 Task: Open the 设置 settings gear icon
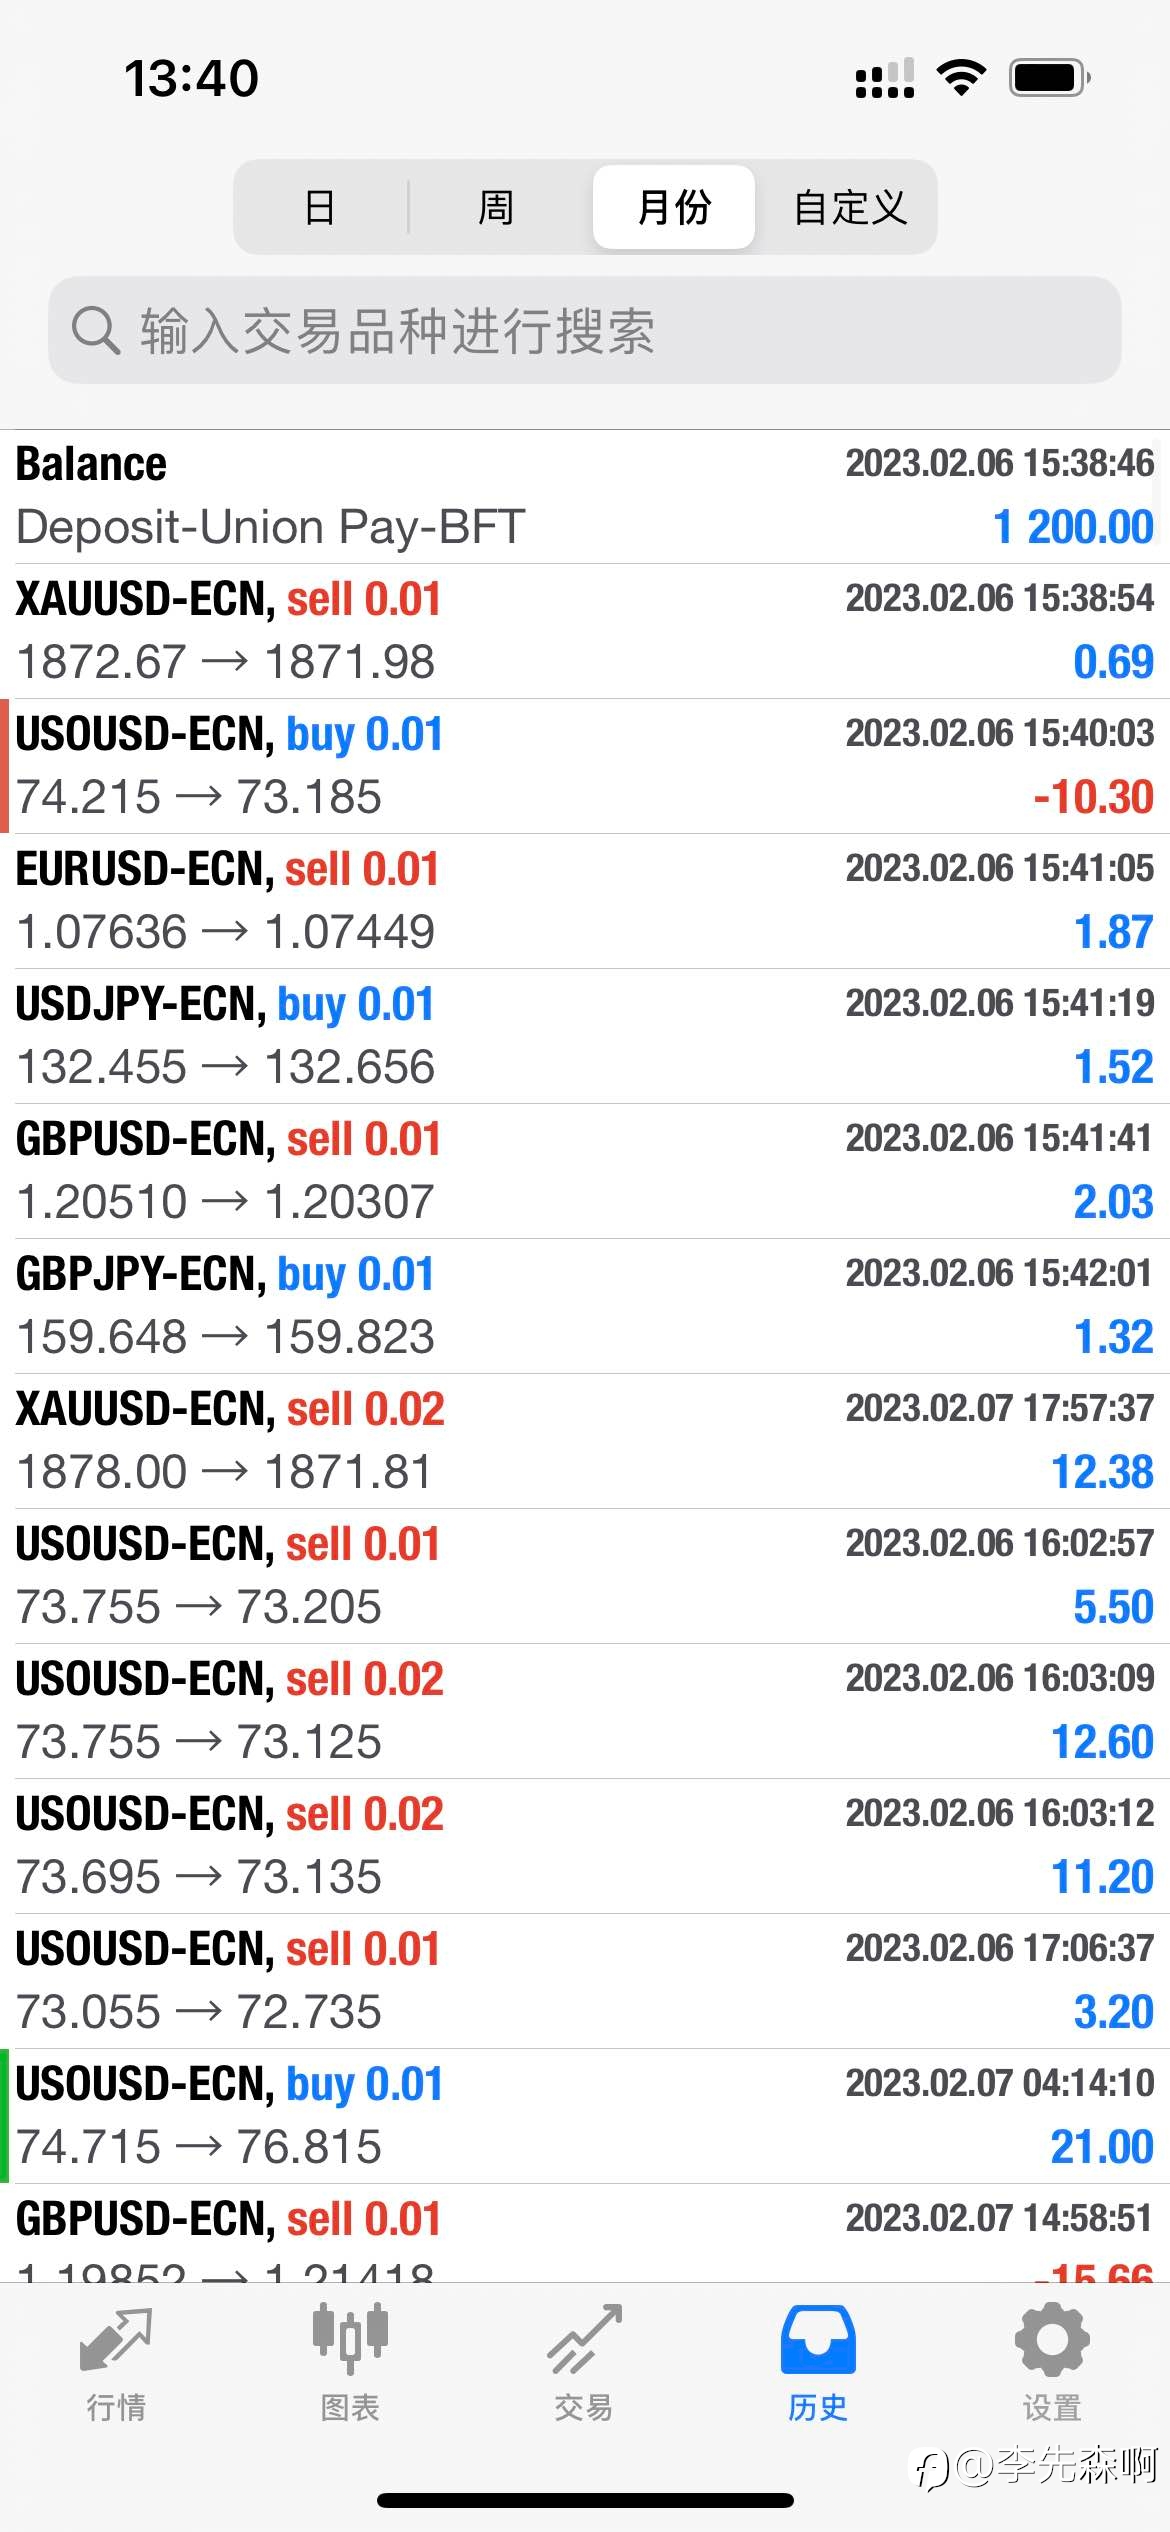pyautogui.click(x=1052, y=2339)
